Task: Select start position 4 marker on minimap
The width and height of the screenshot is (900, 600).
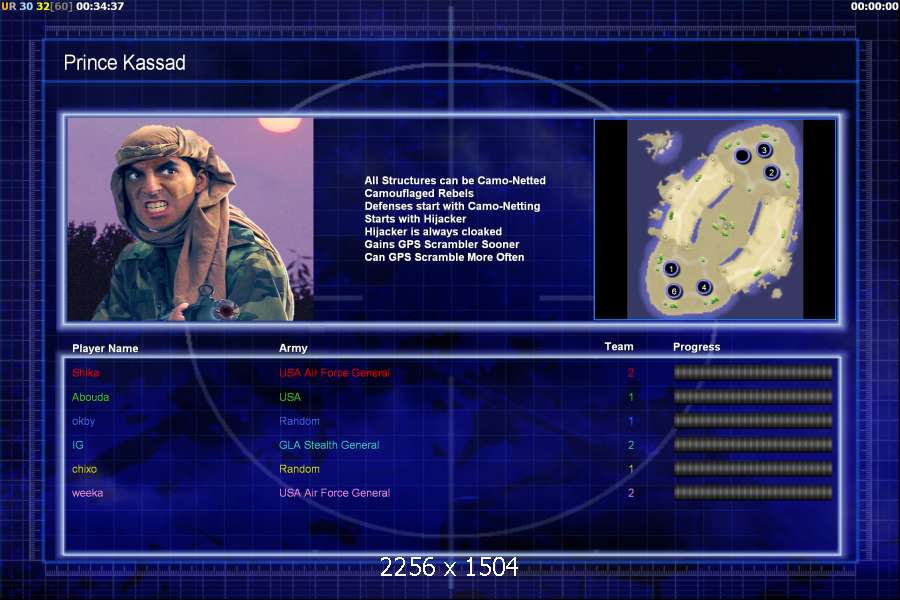Action: (704, 287)
